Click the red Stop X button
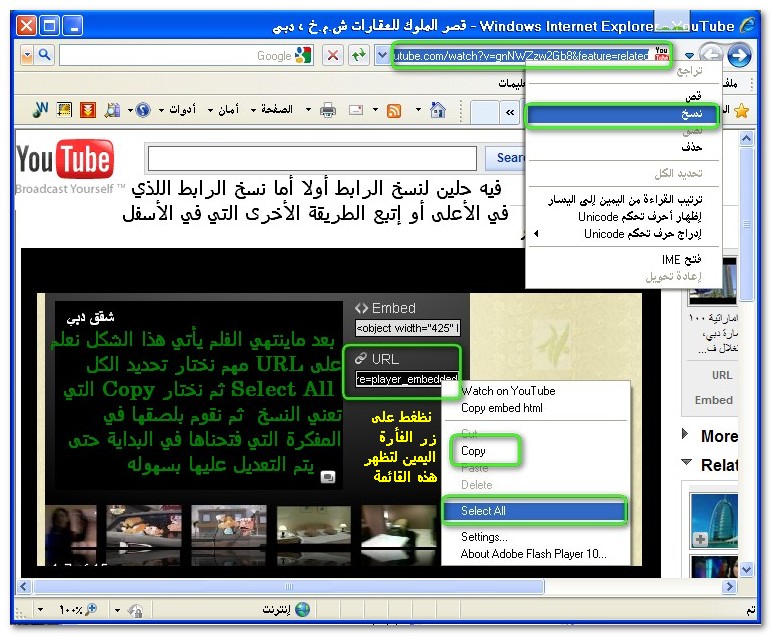Viewport: 772px width, 636px height. [x=333, y=55]
